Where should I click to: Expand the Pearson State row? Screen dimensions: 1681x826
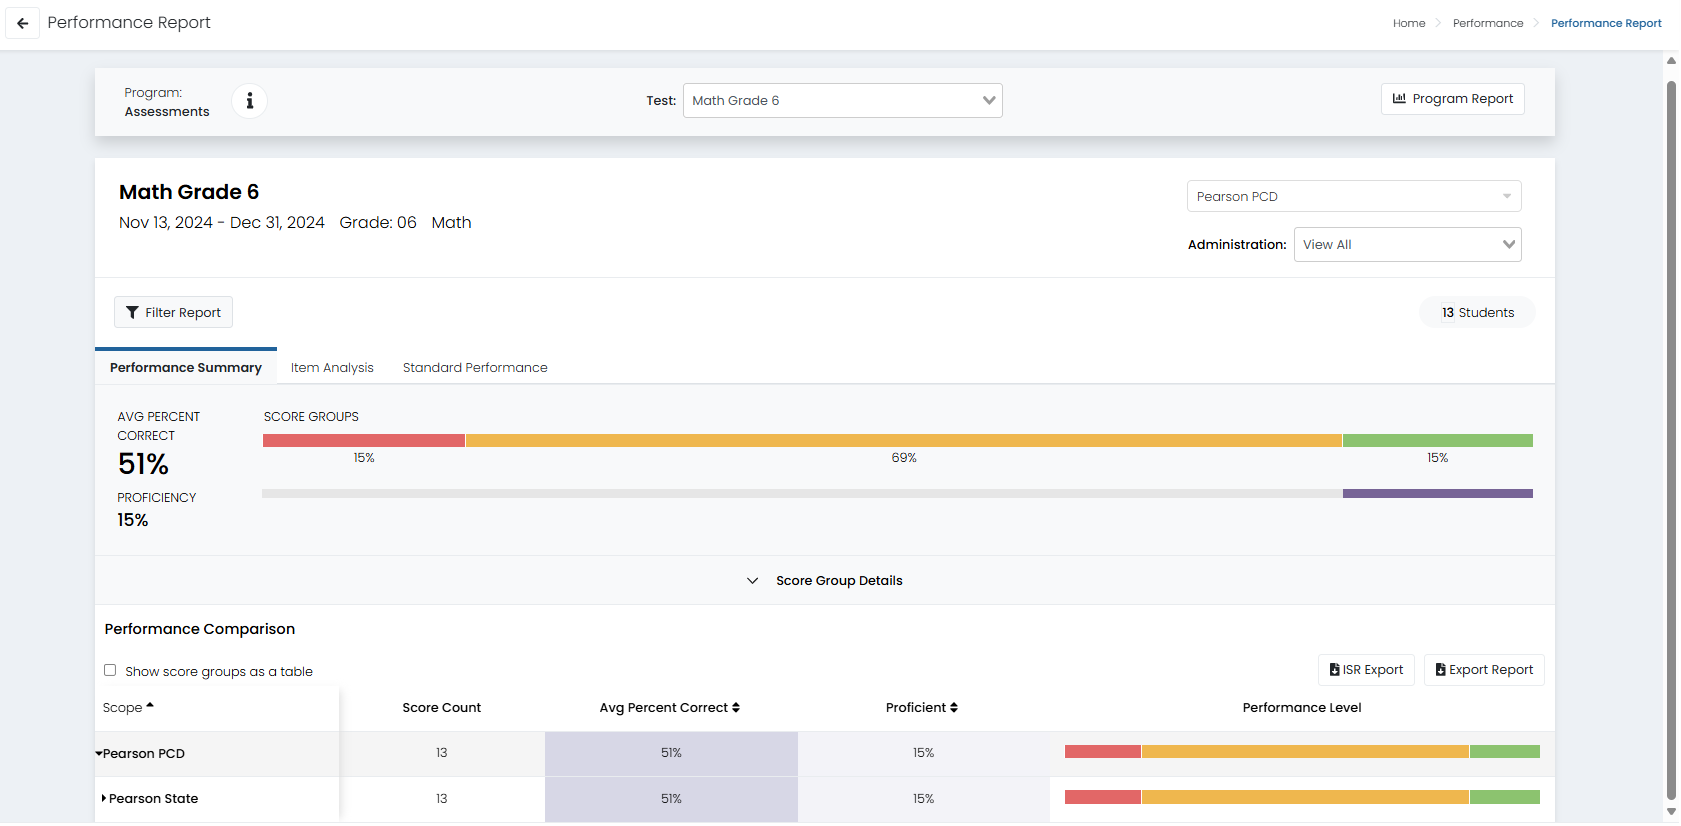104,798
